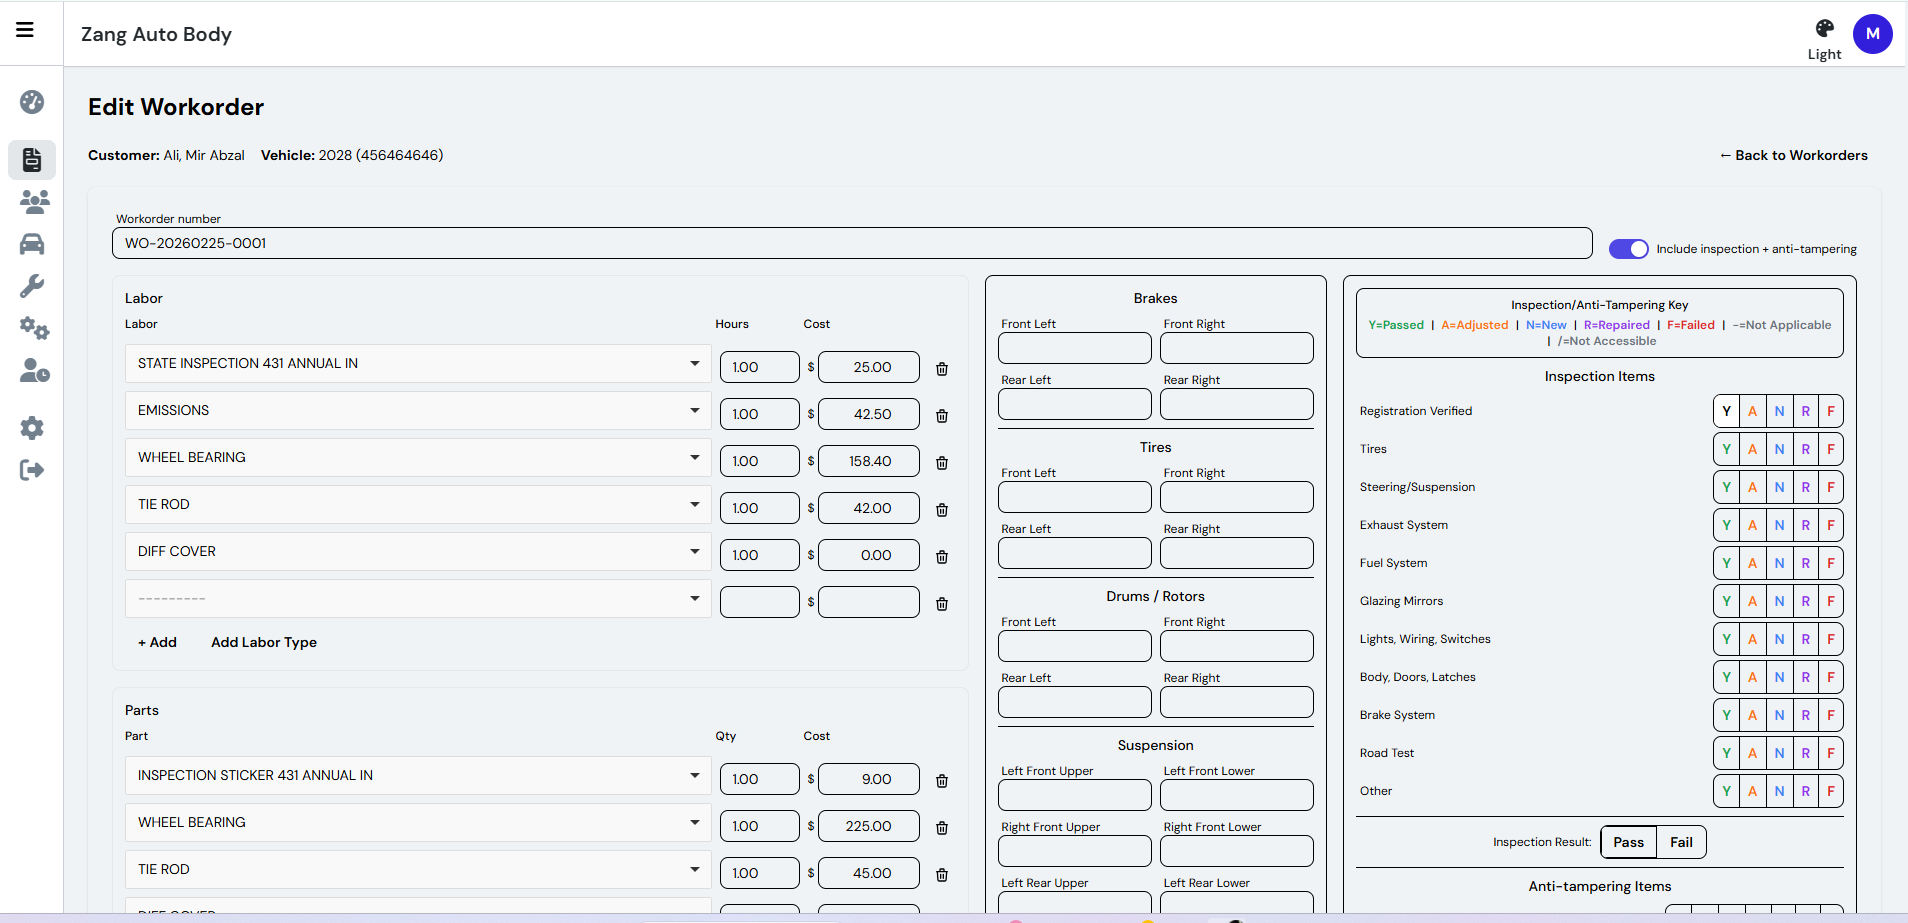Click Drums / Rotors Front Right input

[1237, 646]
